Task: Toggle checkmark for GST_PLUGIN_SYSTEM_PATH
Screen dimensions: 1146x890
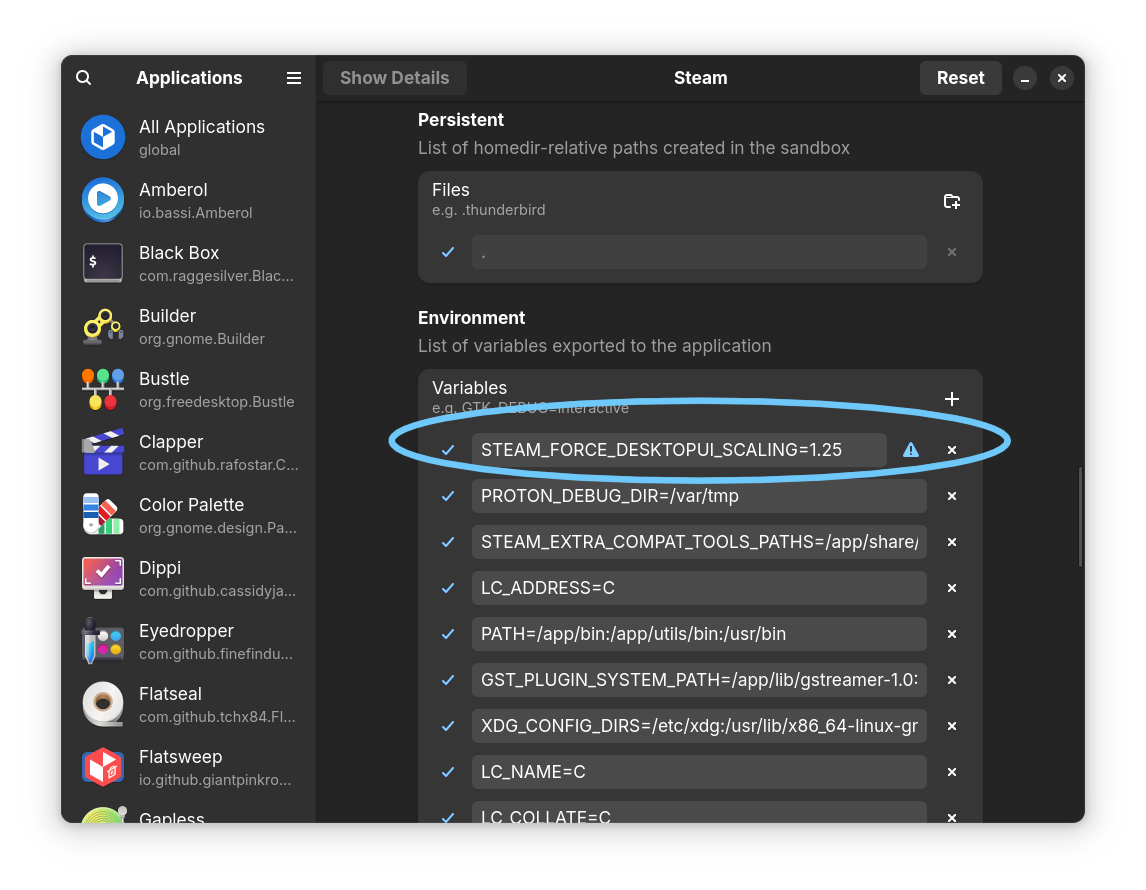Action: [x=448, y=680]
